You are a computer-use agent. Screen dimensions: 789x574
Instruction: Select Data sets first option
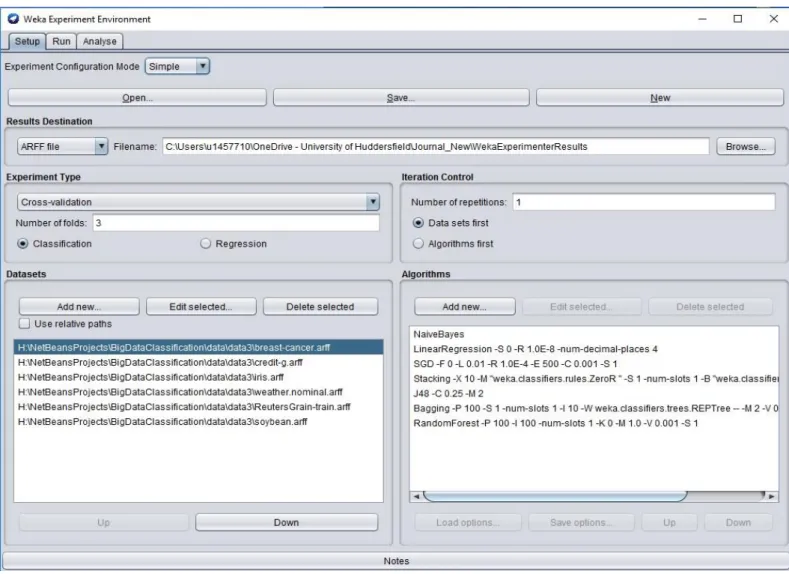coord(418,223)
